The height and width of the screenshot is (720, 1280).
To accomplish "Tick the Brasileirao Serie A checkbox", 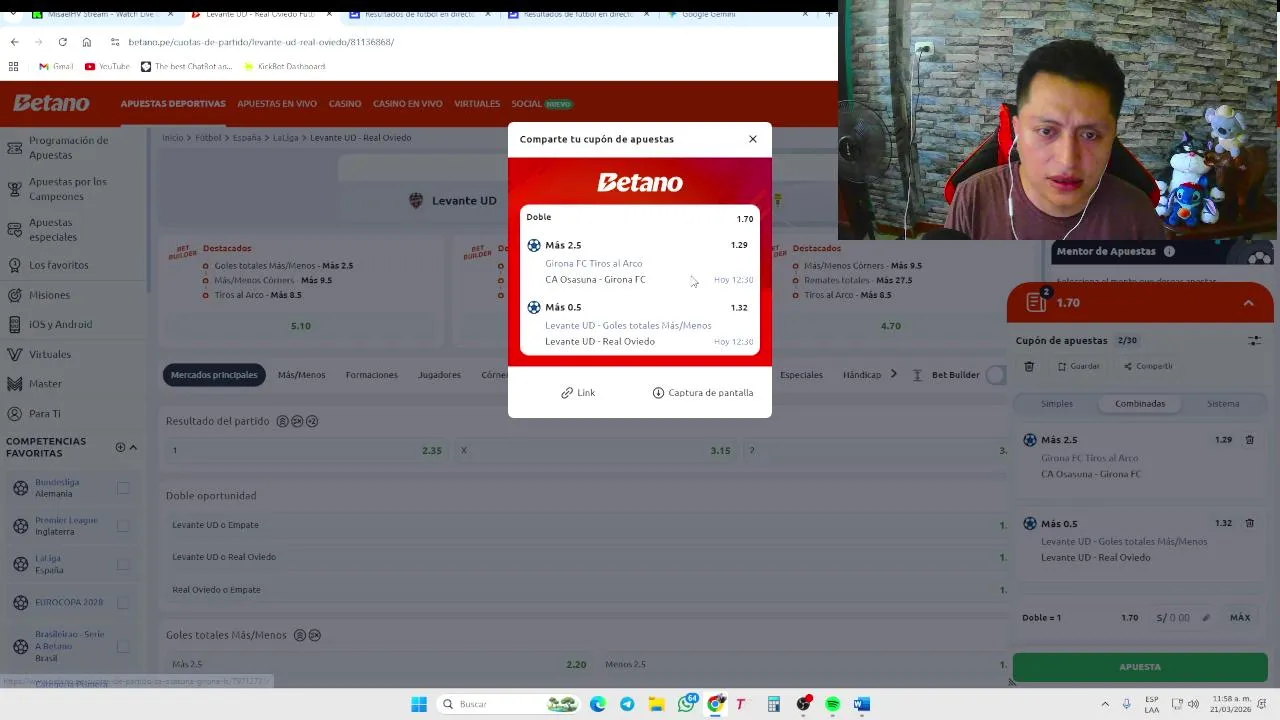I will click(x=123, y=646).
